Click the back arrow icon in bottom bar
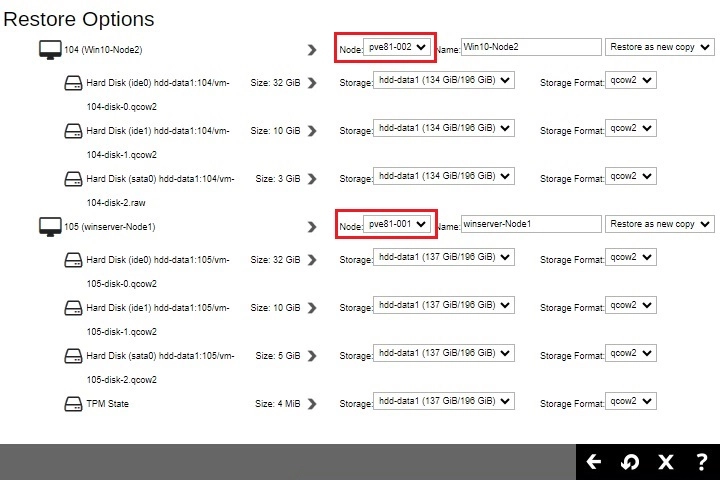 [594, 462]
